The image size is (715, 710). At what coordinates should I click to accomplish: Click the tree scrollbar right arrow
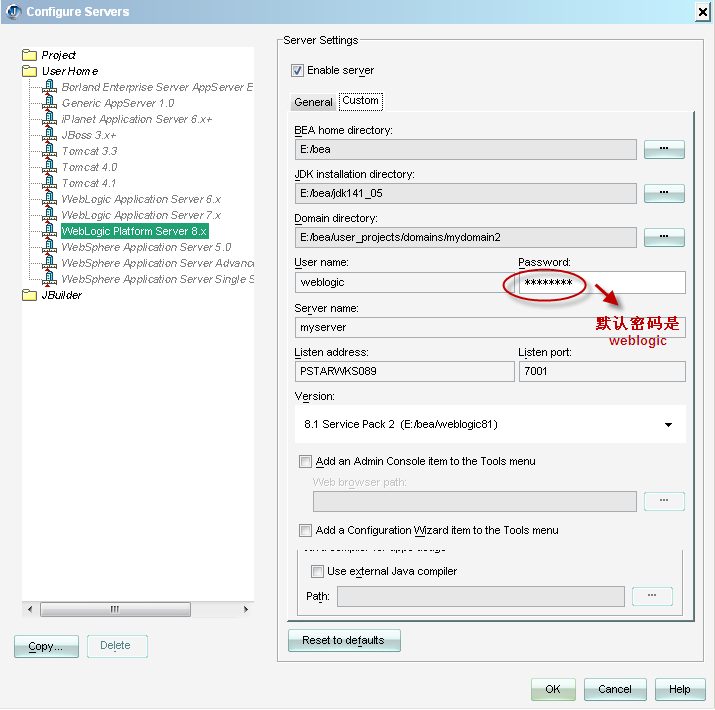pos(246,609)
